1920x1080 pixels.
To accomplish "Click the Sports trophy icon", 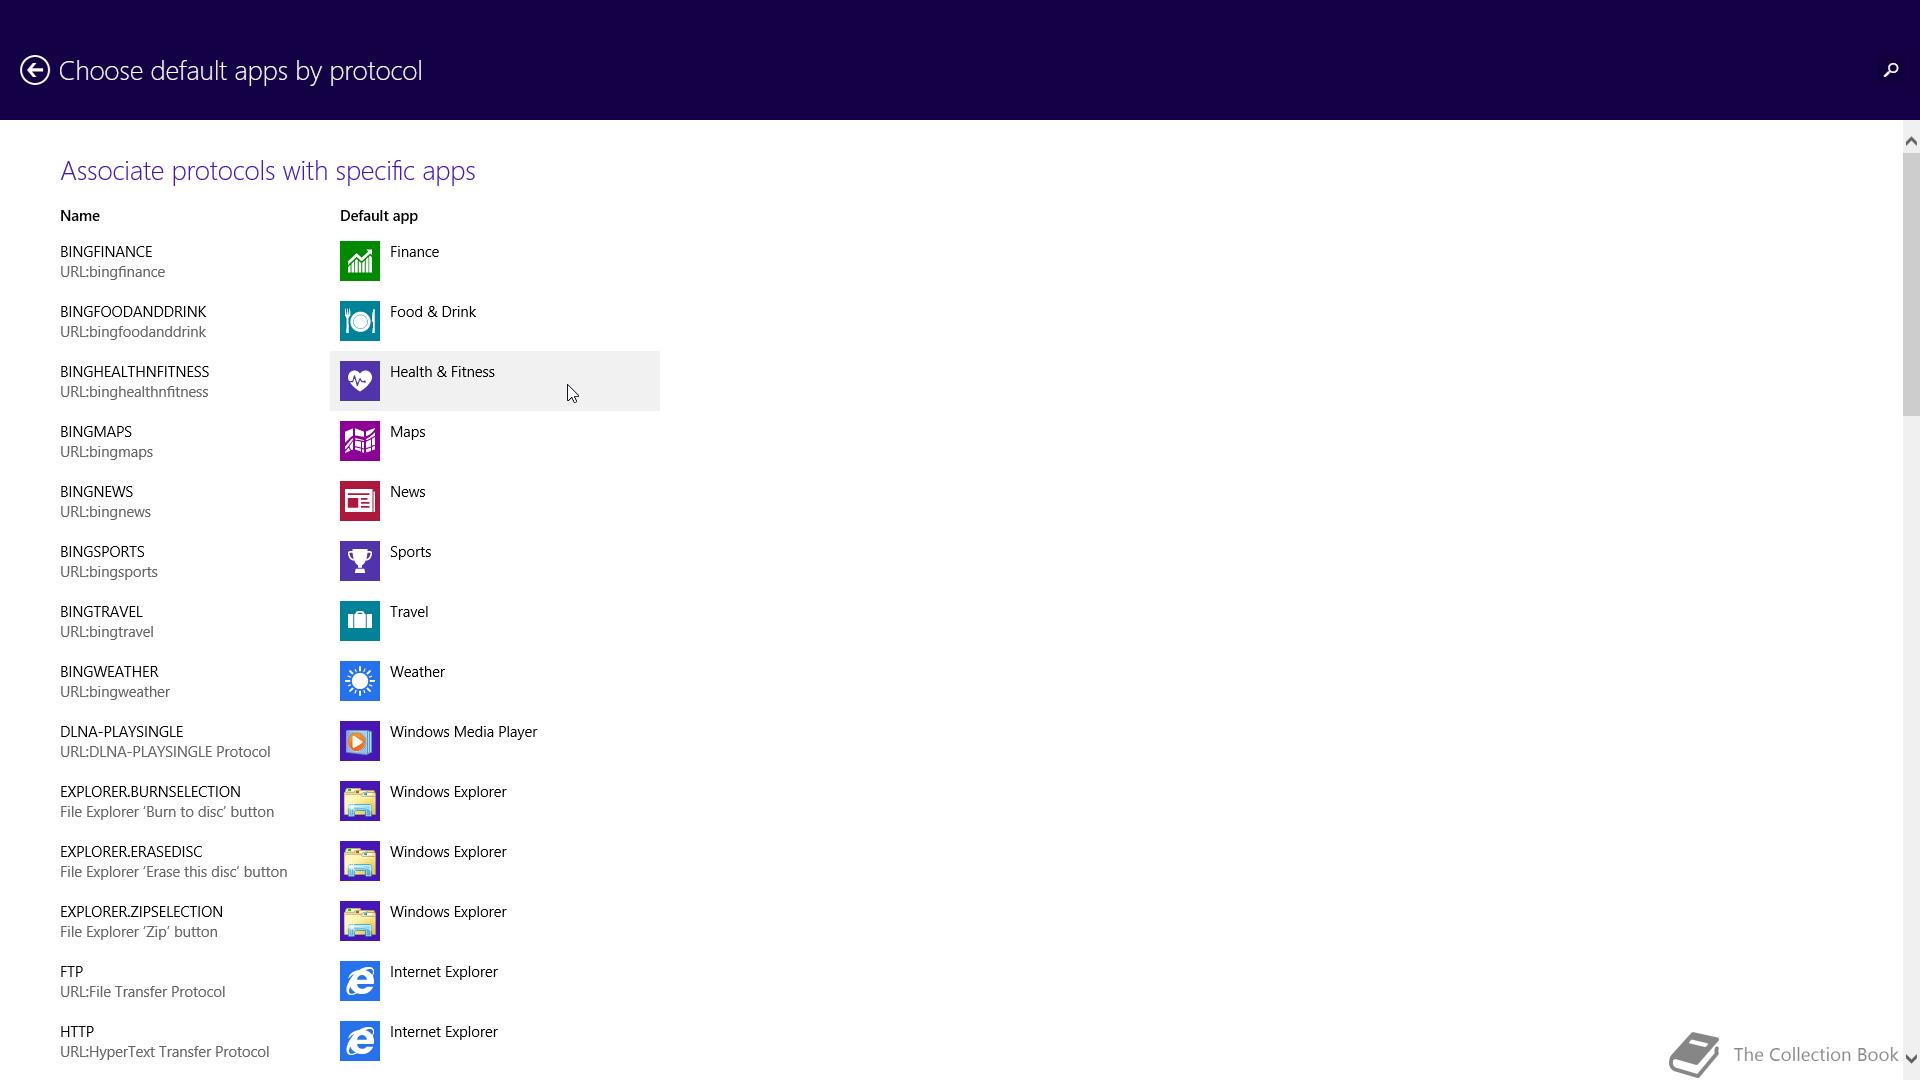I will (x=360, y=561).
